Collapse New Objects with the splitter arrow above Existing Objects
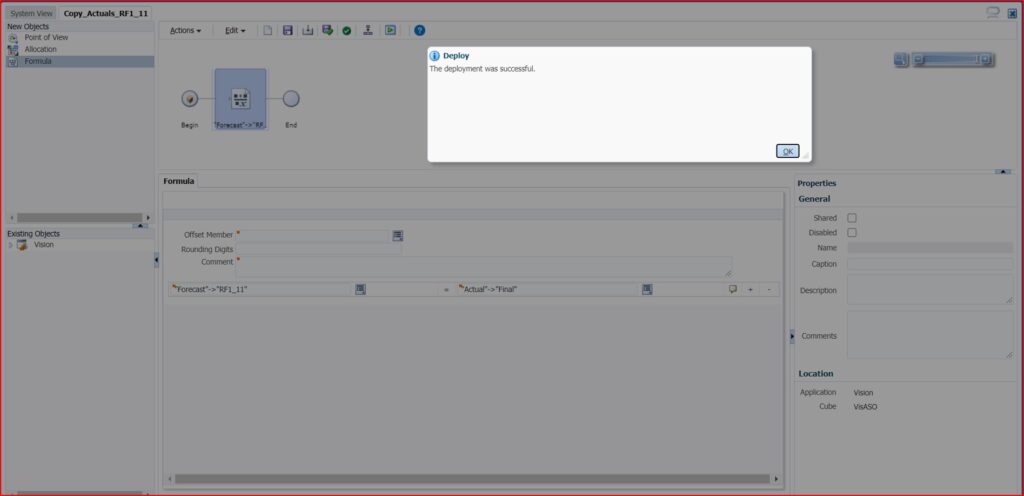Image resolution: width=1024 pixels, height=496 pixels. (140, 226)
